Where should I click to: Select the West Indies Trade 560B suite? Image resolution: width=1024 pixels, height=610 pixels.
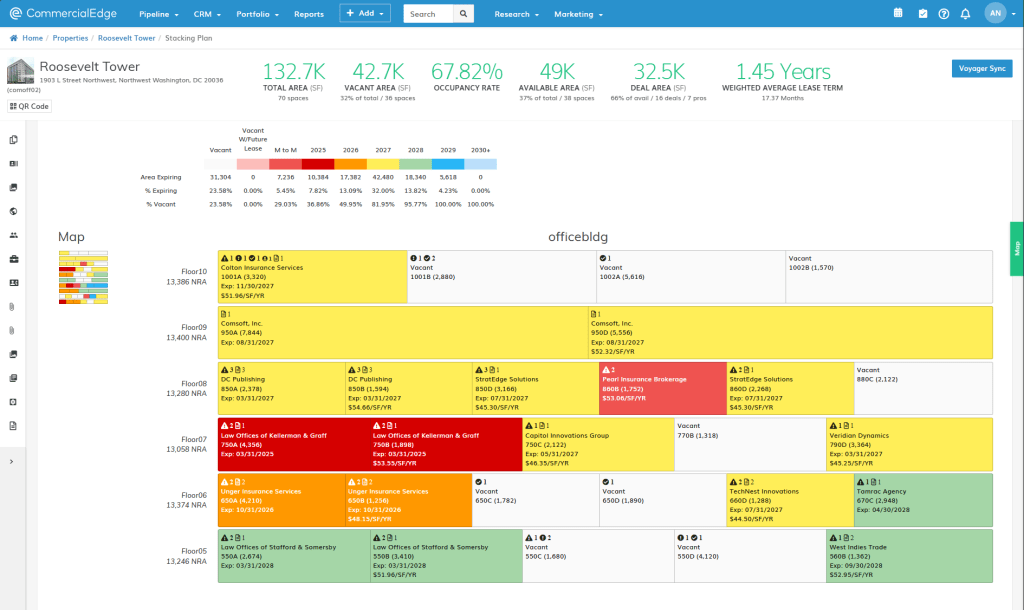click(x=910, y=556)
